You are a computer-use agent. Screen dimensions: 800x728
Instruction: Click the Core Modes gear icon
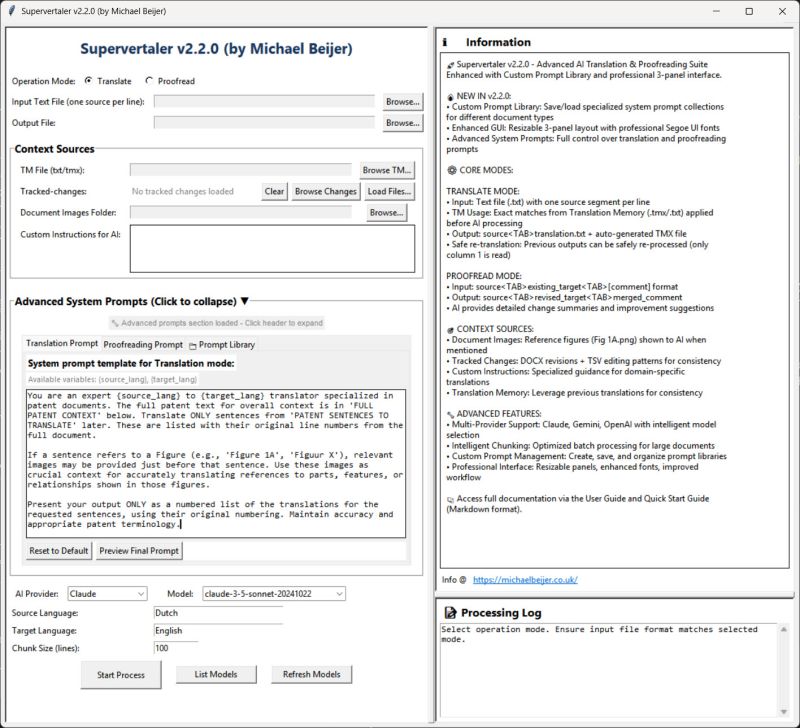[452, 170]
